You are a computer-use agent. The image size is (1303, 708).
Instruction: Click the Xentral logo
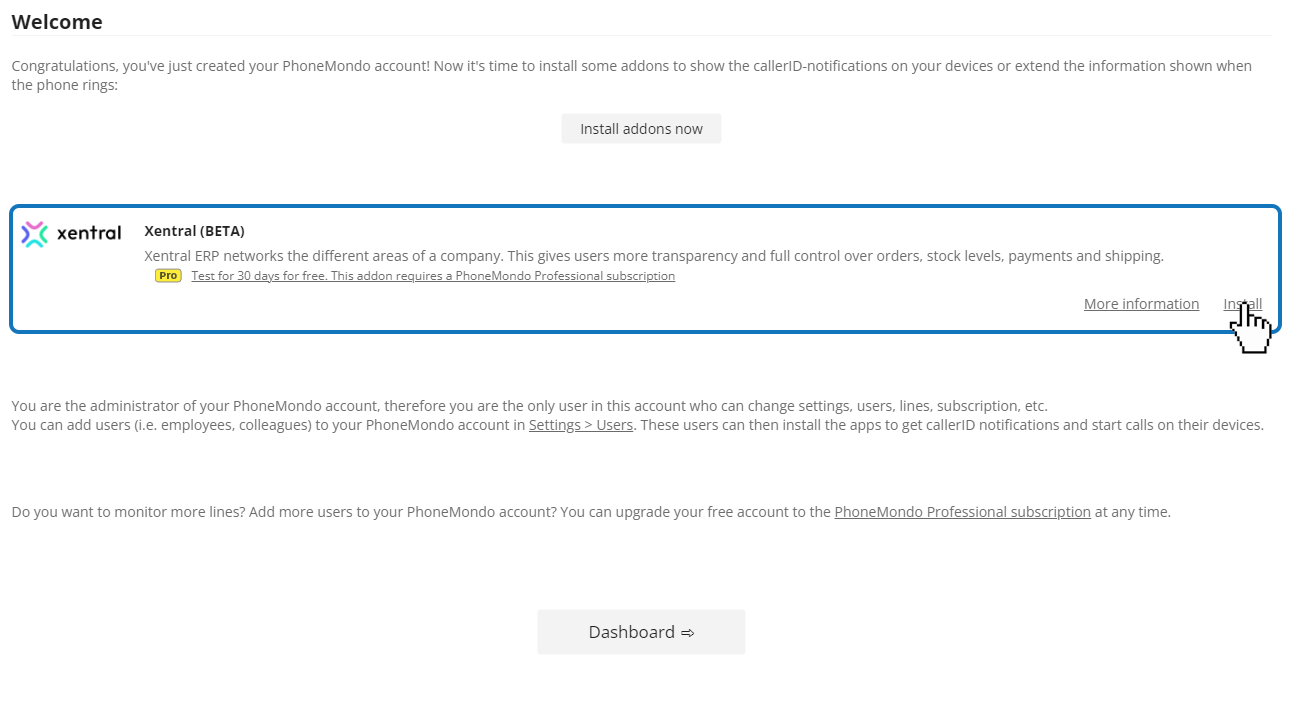[x=71, y=234]
